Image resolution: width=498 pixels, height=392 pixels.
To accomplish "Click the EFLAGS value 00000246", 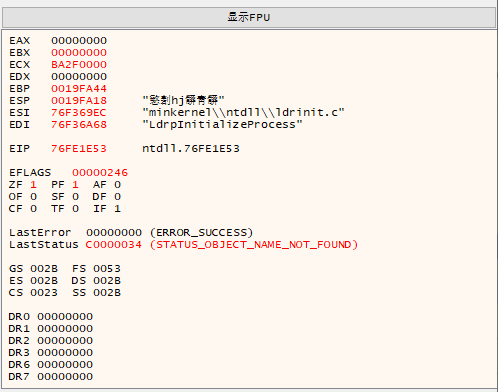I will pyautogui.click(x=100, y=173).
